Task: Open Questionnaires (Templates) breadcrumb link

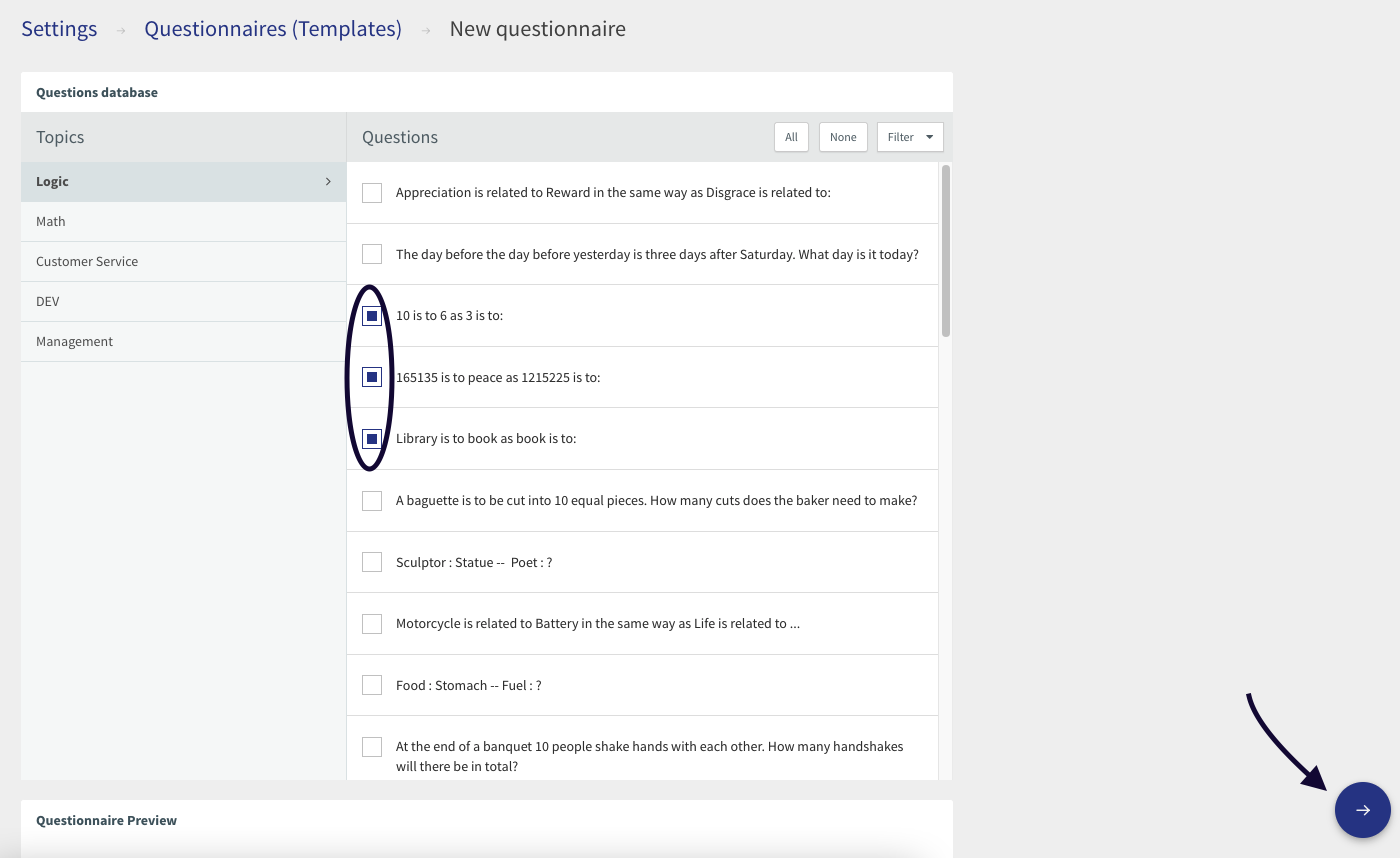Action: [x=273, y=29]
